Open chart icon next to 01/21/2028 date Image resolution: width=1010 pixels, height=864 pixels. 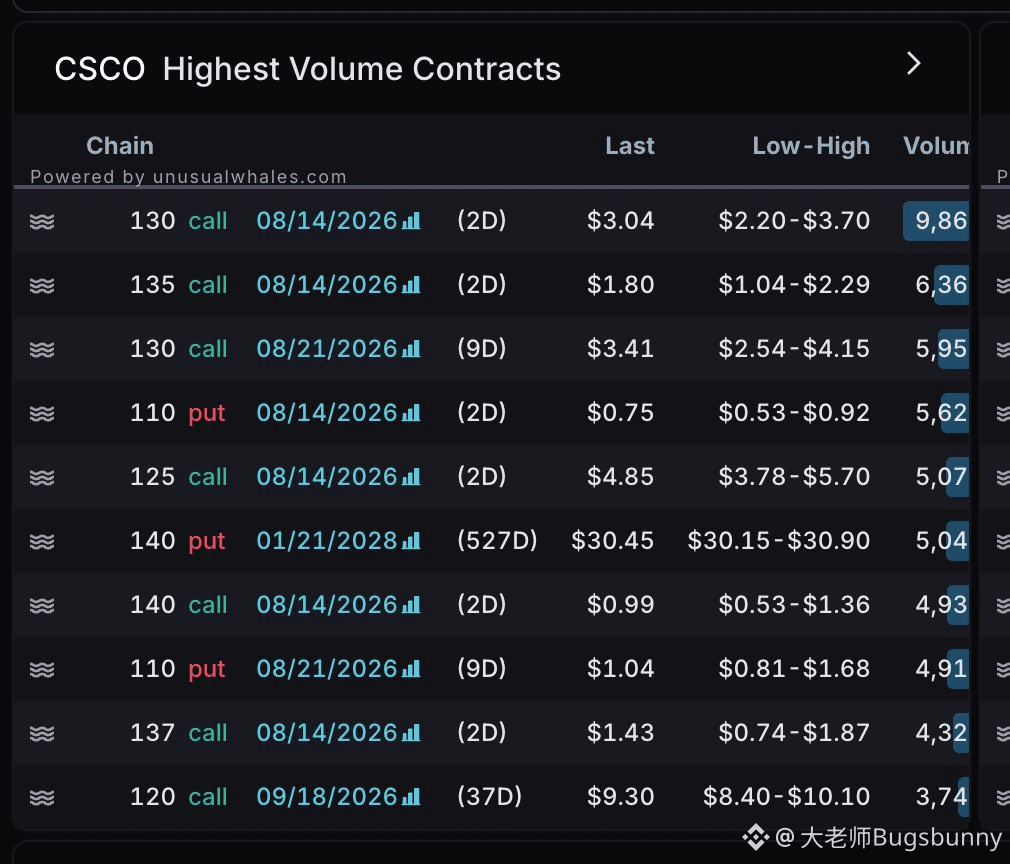pos(411,541)
